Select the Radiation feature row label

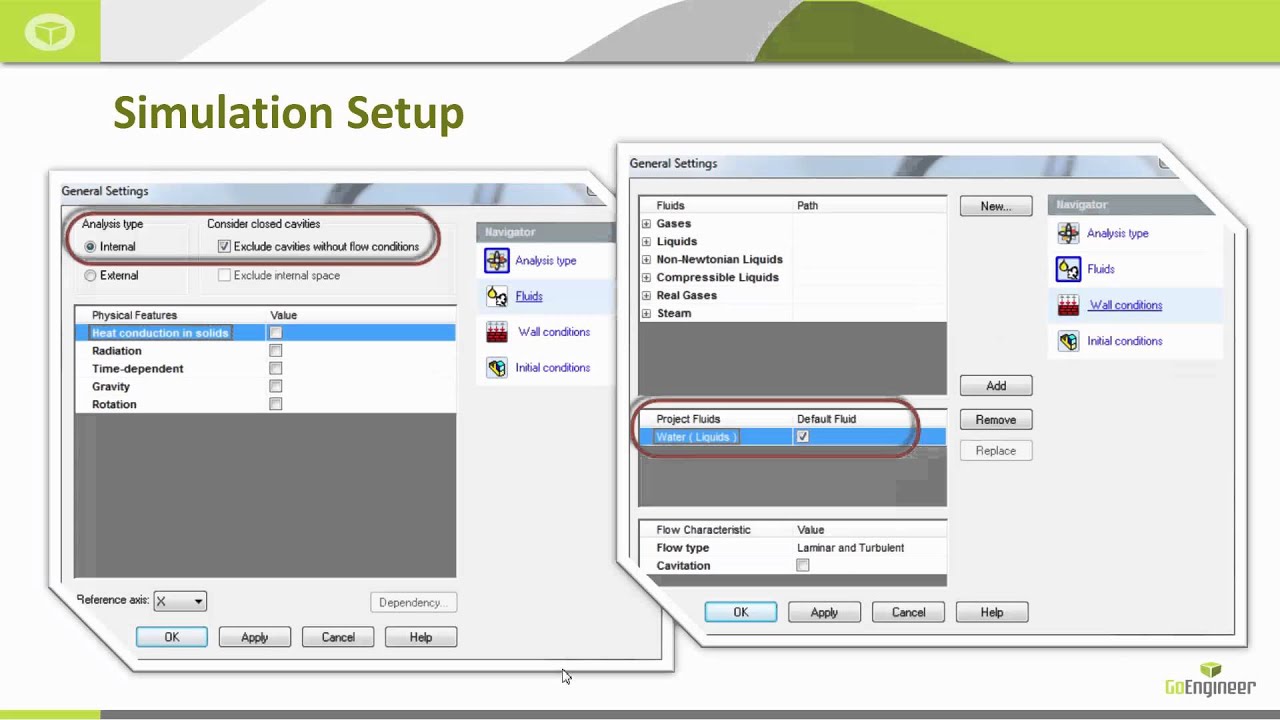click(x=117, y=351)
